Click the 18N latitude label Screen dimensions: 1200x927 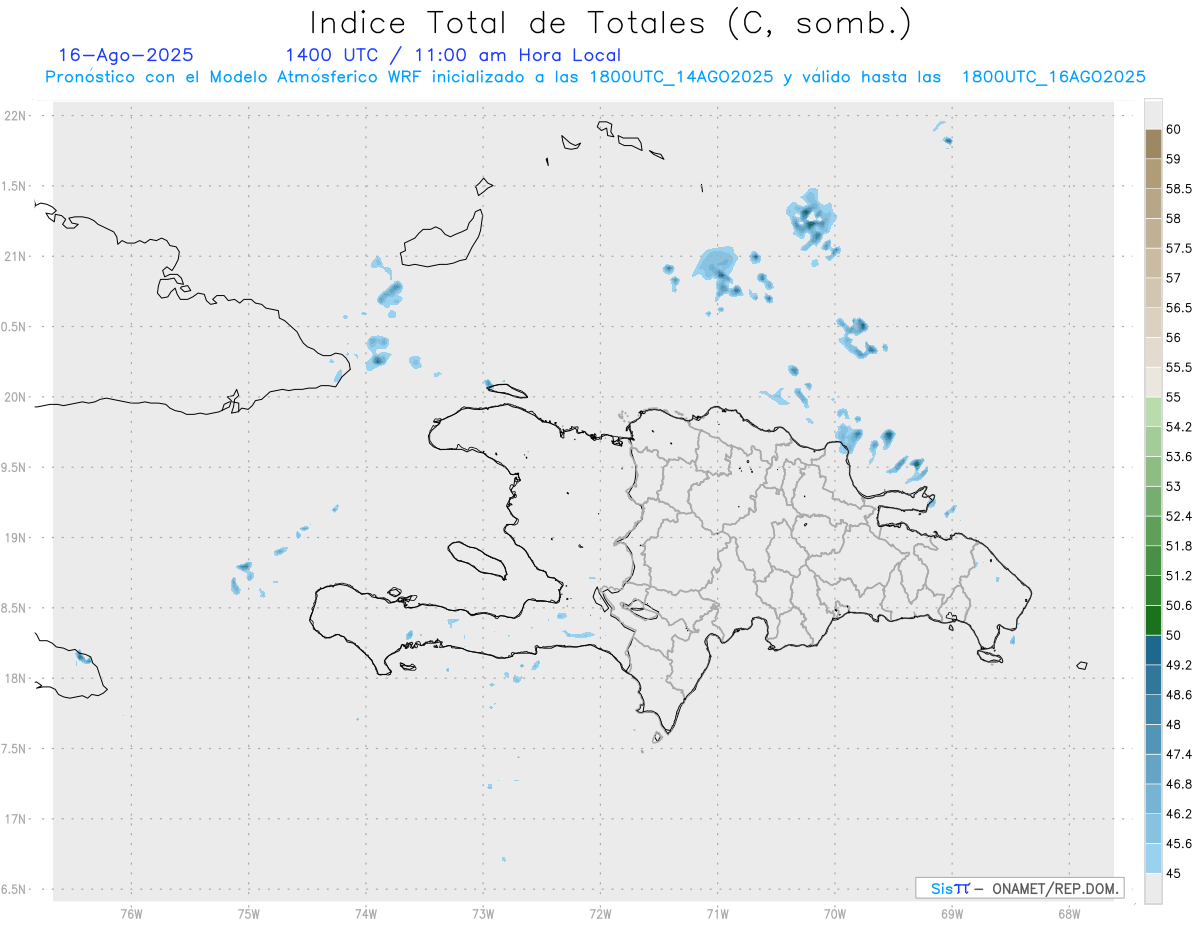point(14,678)
